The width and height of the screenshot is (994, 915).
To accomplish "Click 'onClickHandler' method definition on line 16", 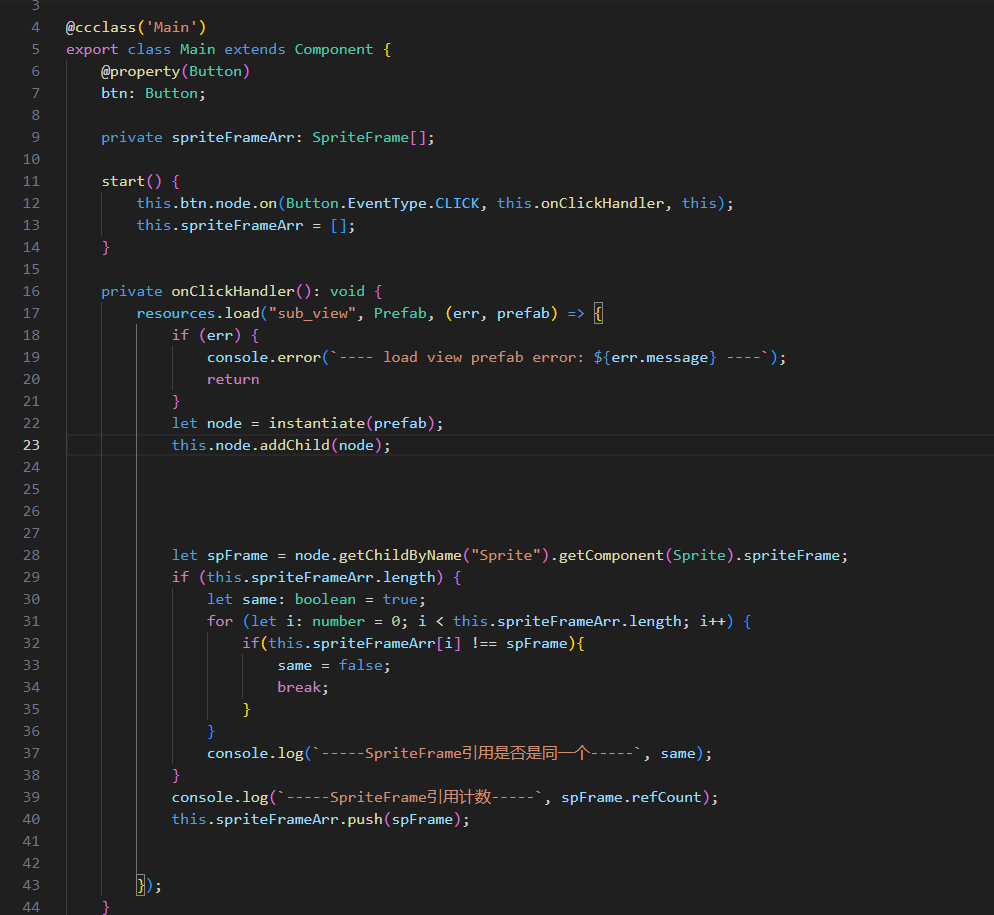I will [x=233, y=291].
